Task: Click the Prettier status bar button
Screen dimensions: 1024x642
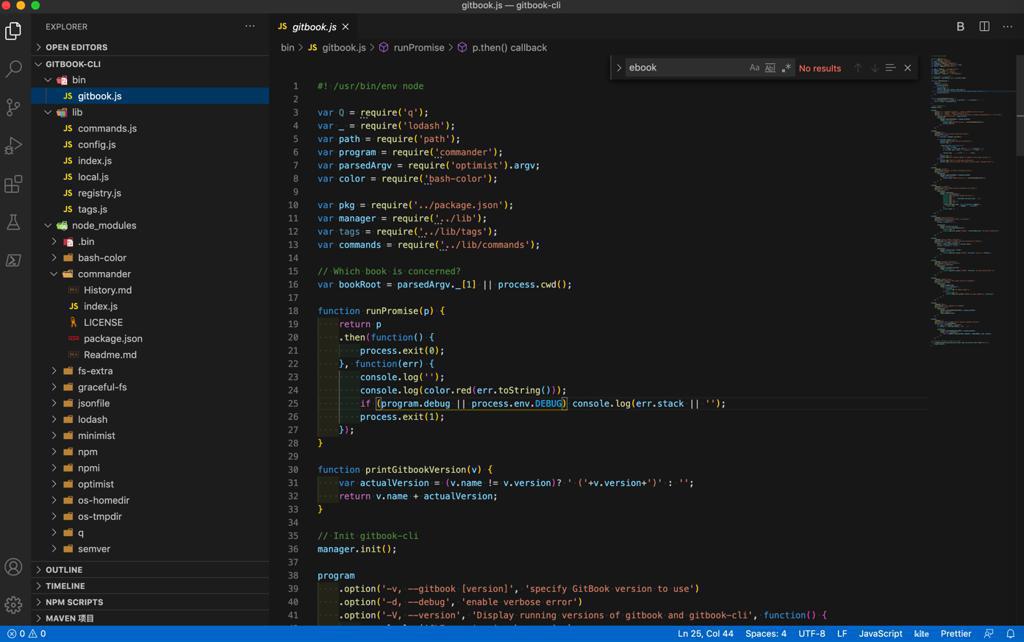Action: point(955,634)
